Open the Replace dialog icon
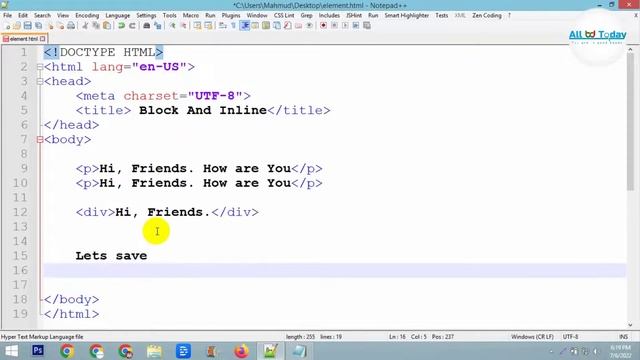 pyautogui.click(x=158, y=26)
